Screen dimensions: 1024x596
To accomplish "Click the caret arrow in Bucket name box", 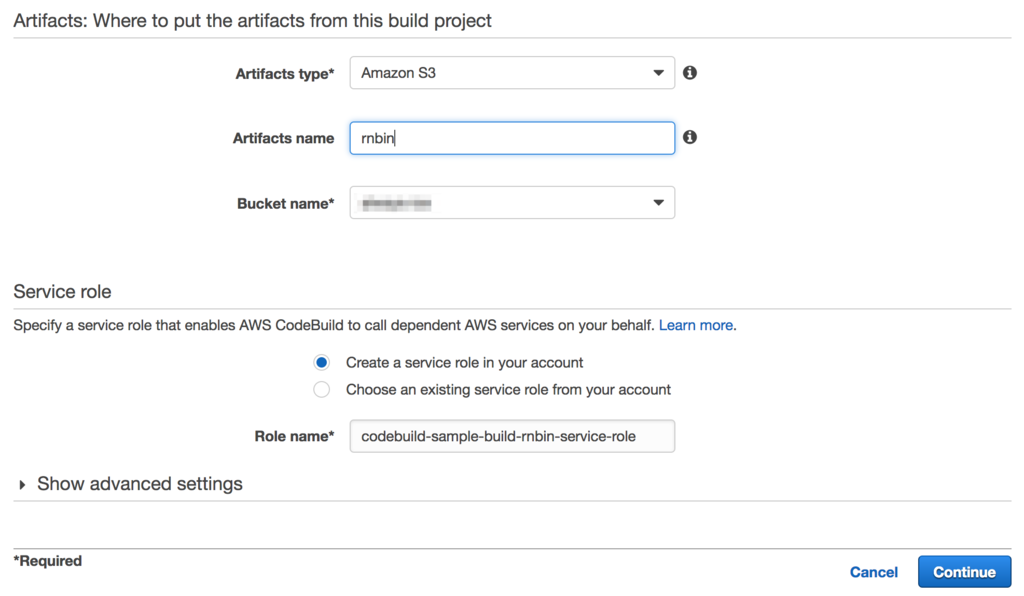I will pyautogui.click(x=658, y=203).
